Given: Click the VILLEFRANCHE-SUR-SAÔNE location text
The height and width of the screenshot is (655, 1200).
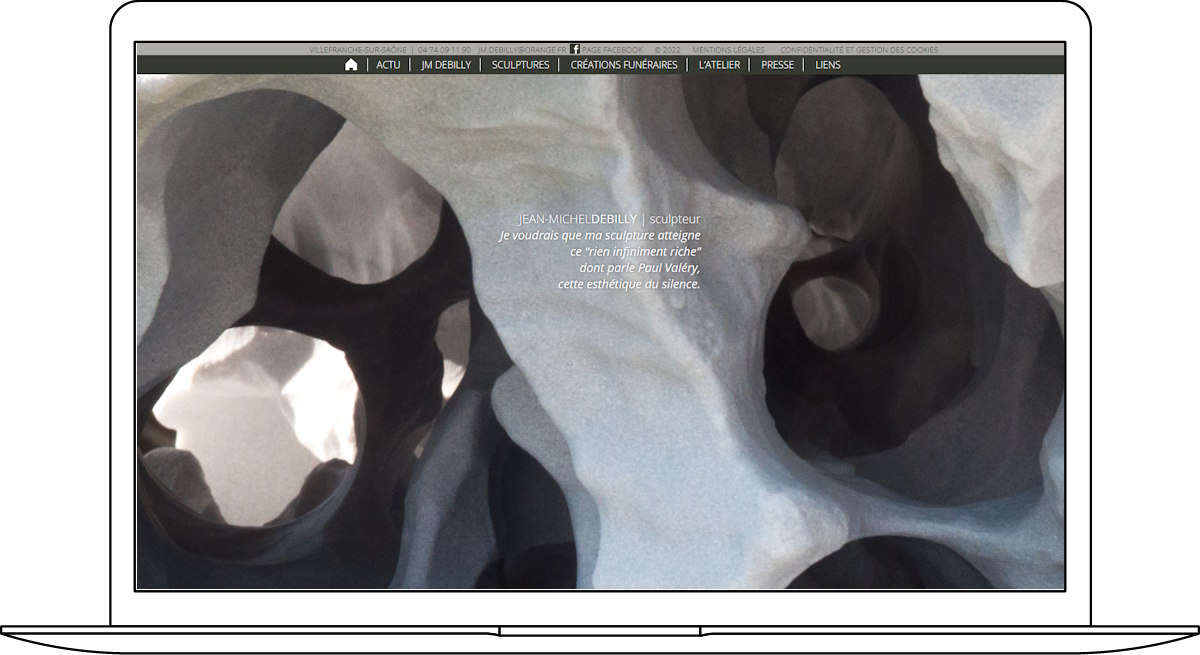Looking at the screenshot, I should pyautogui.click(x=357, y=50).
